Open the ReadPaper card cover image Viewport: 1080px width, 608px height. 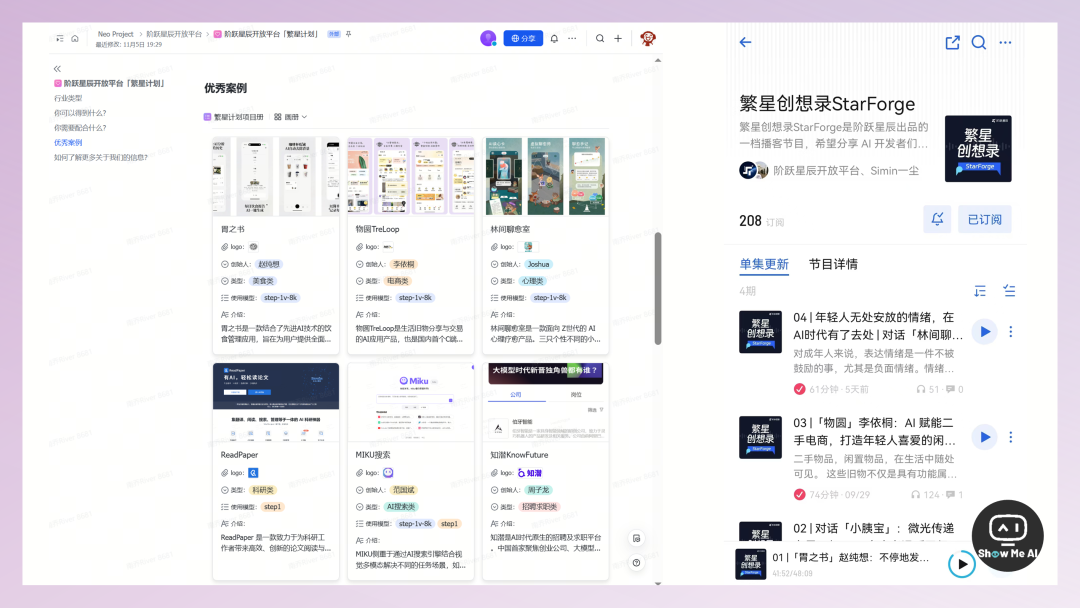pyautogui.click(x=276, y=402)
